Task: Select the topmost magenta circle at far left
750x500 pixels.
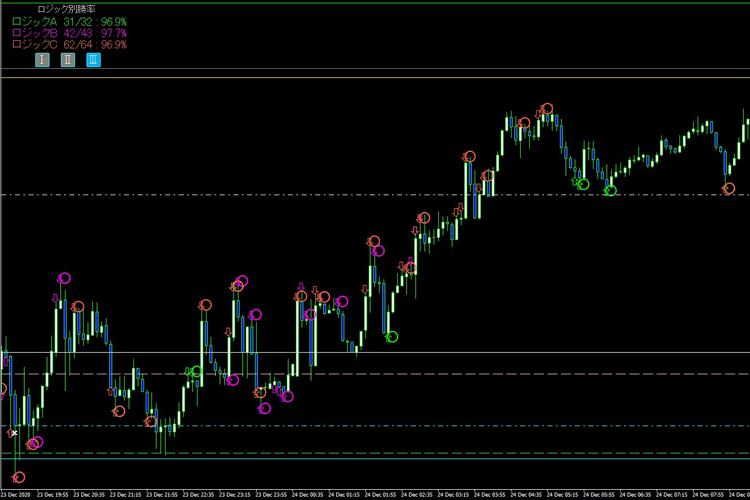Action: [x=64, y=278]
